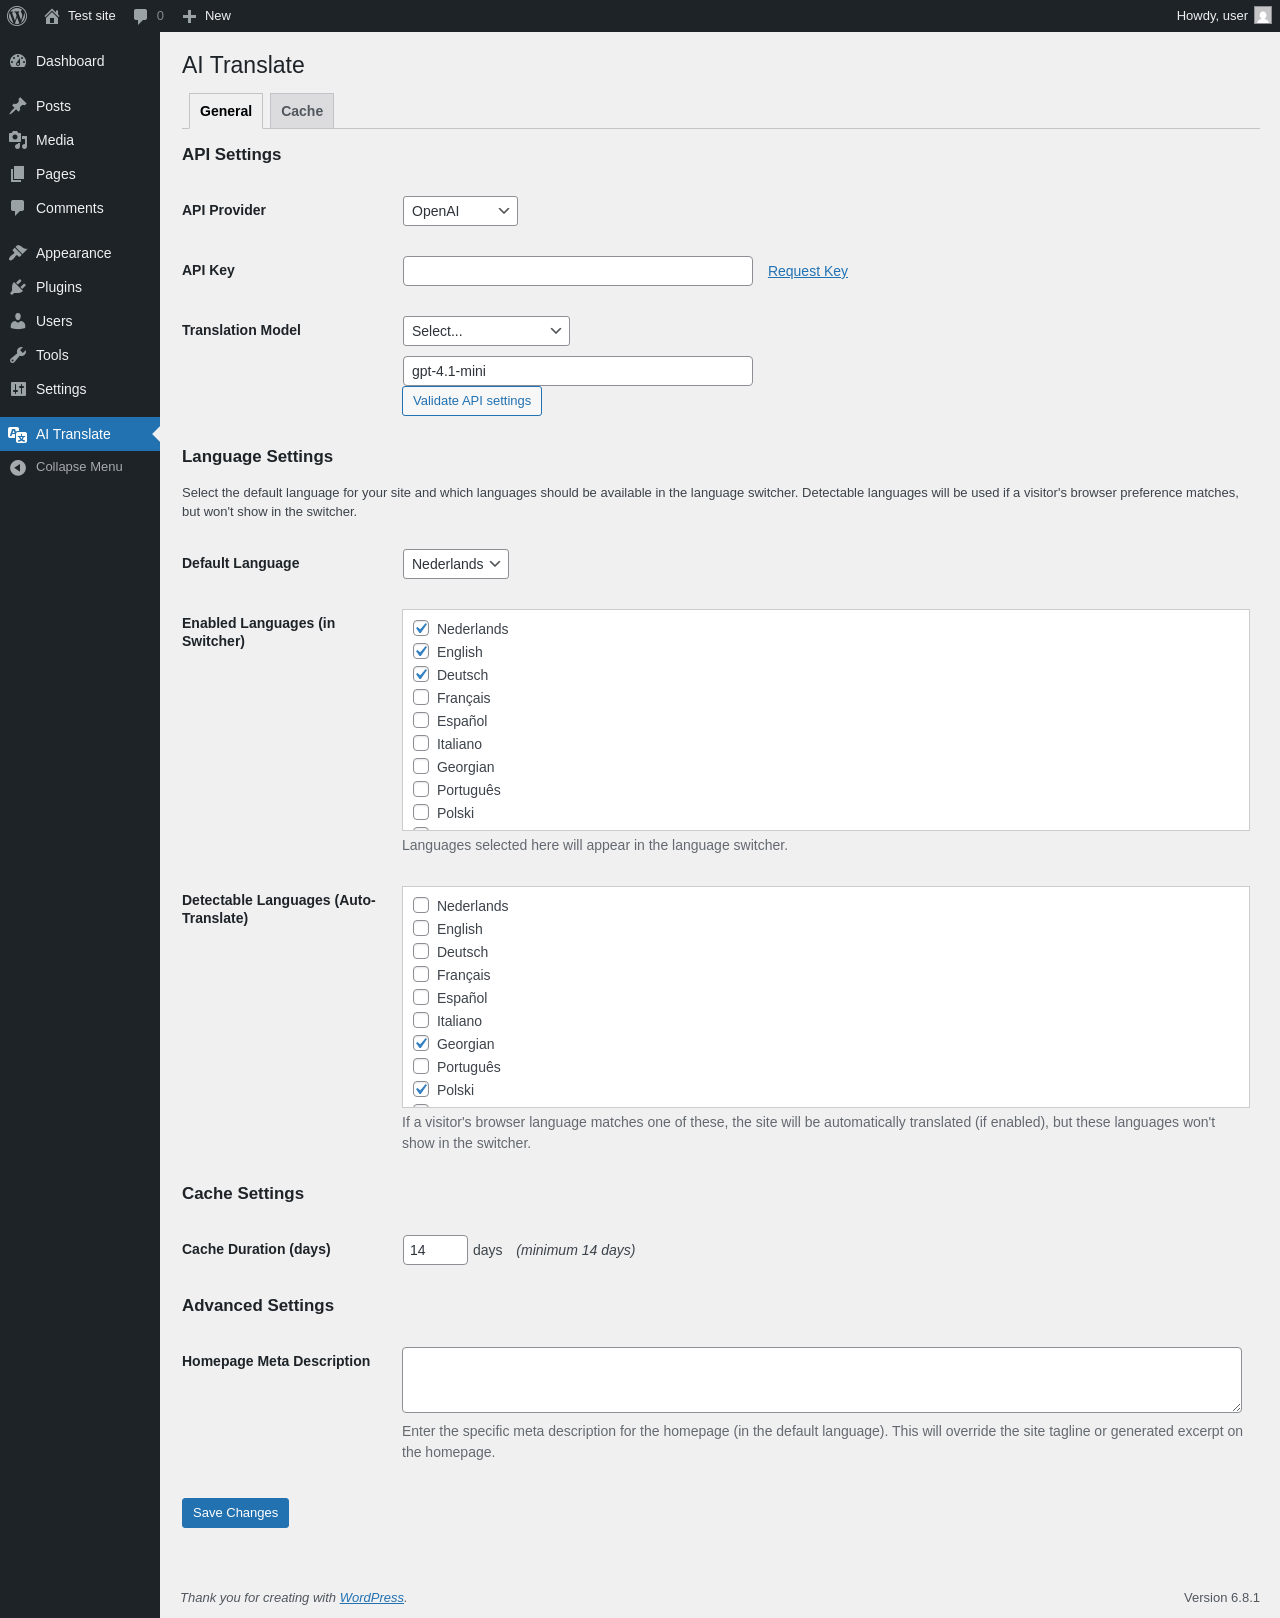The image size is (1280, 1618).
Task: Click the Cache Duration days field
Action: tap(435, 1250)
